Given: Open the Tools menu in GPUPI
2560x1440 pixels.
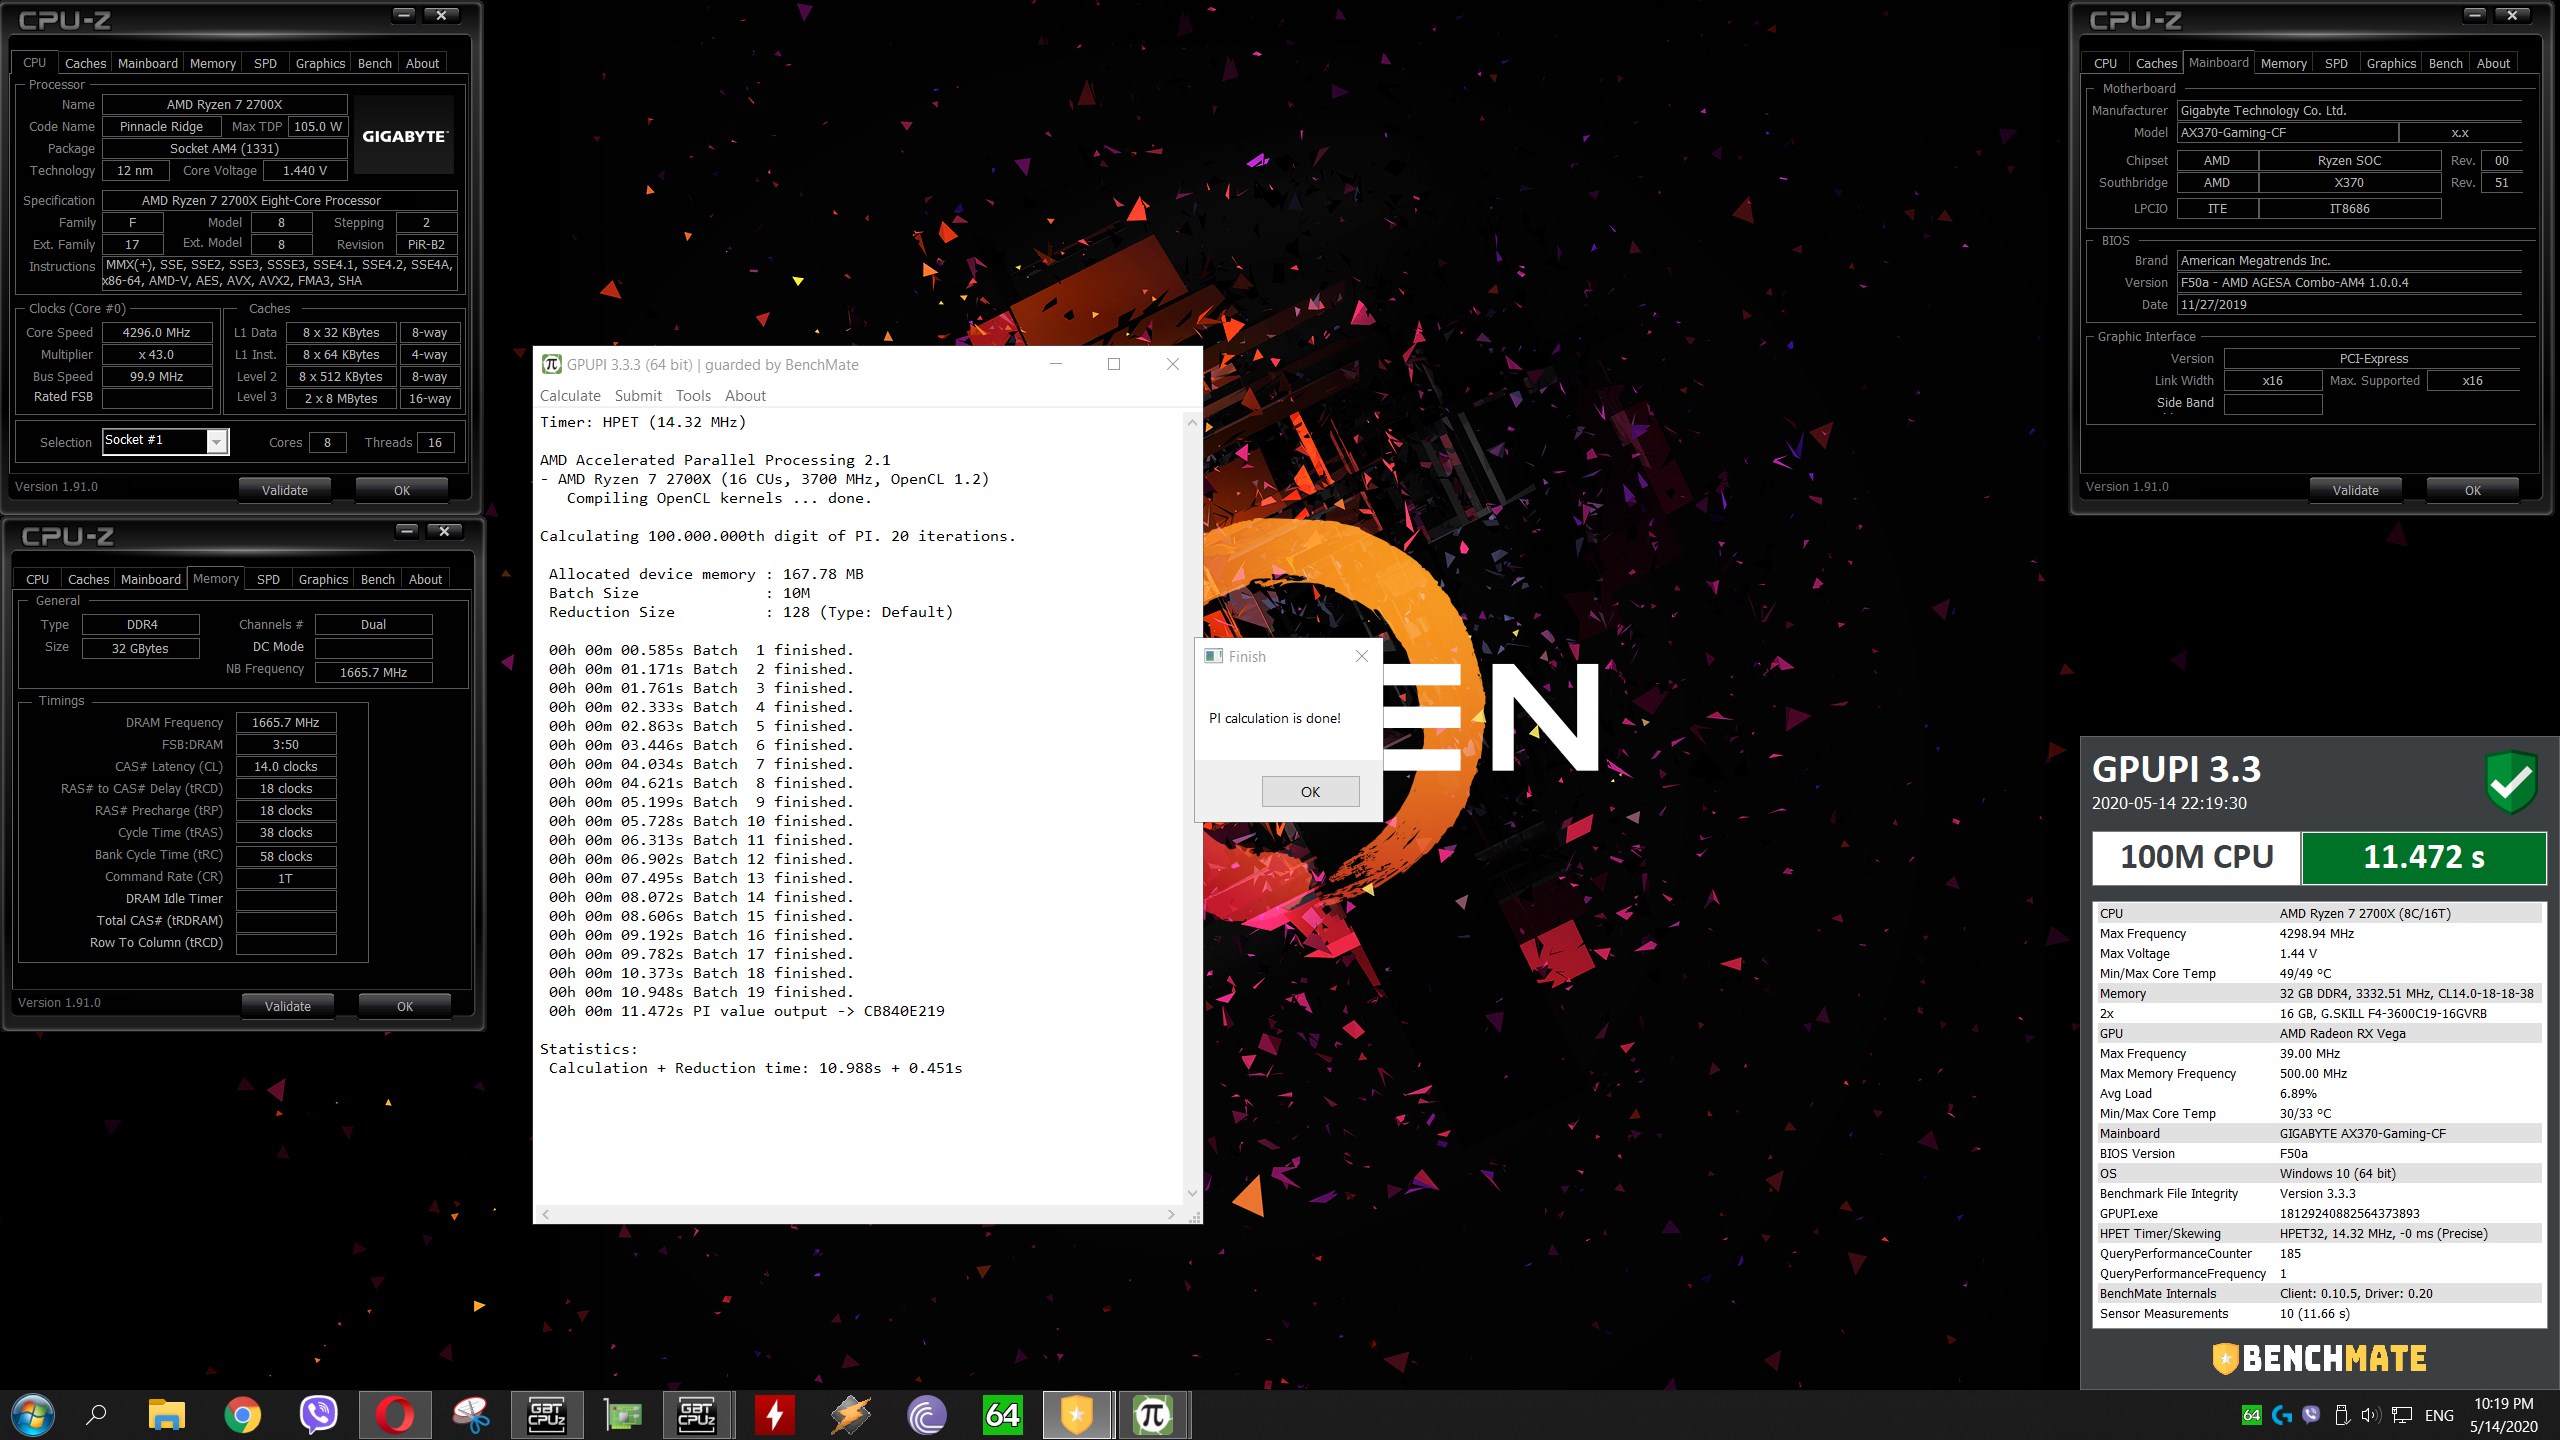Looking at the screenshot, I should tap(693, 396).
